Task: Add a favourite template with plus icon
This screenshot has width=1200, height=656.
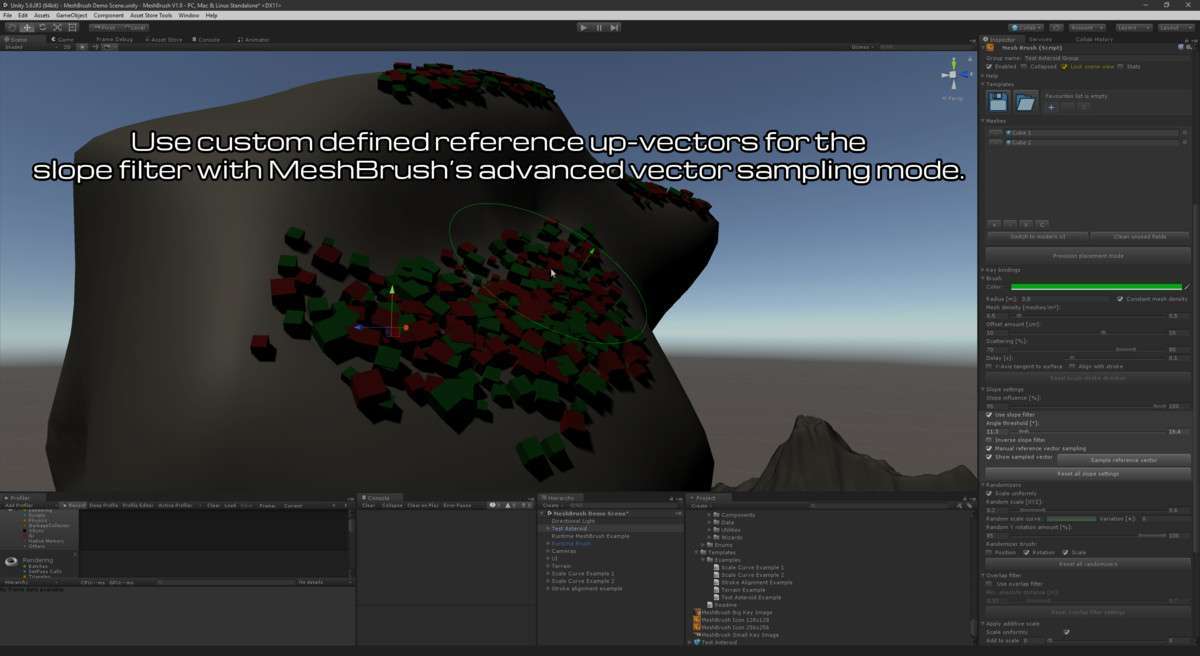Action: click(x=1051, y=107)
